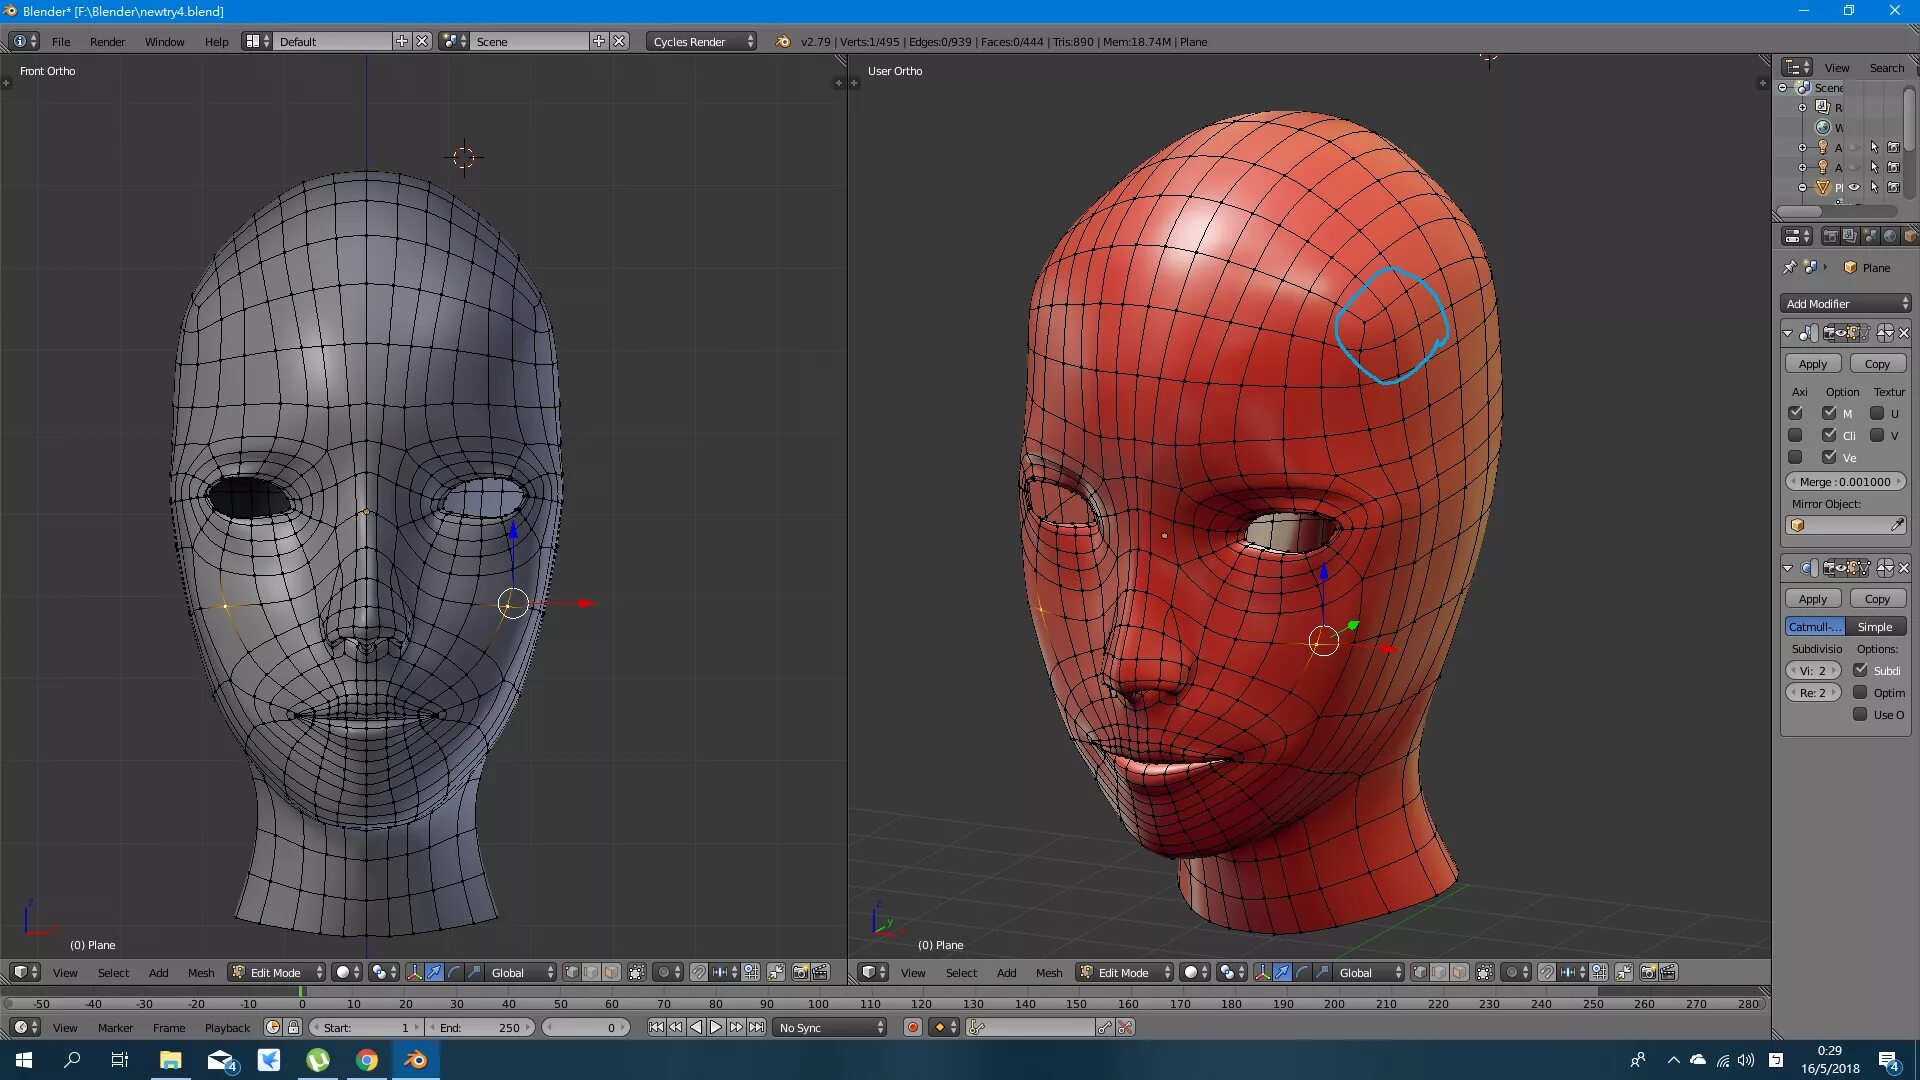Toggle the Cli (clipping) checkbox in Mirror modifier

point(1829,435)
